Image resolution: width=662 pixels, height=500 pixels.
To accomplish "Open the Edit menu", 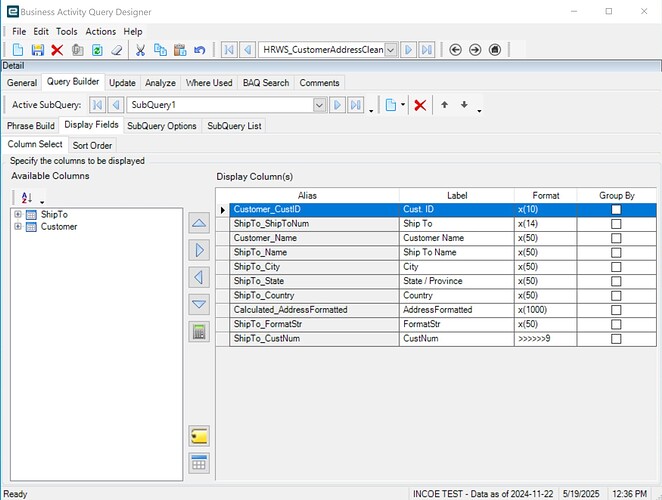I will pos(41,32).
